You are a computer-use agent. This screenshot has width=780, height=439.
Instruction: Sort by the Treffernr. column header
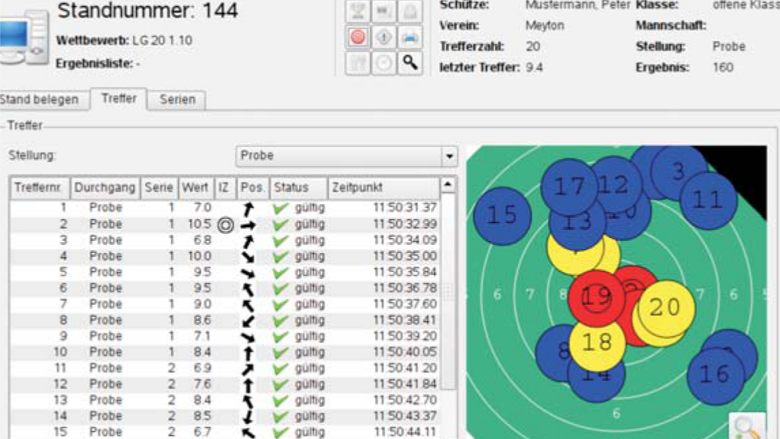(39, 187)
